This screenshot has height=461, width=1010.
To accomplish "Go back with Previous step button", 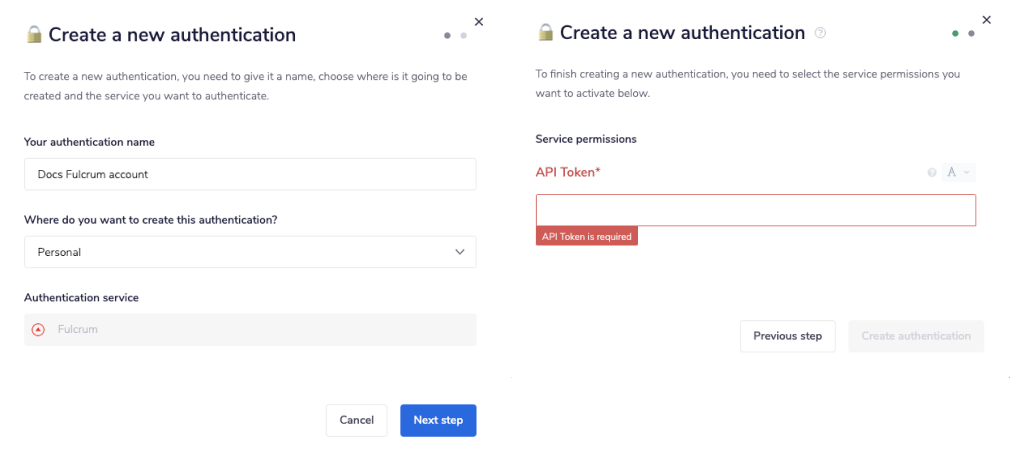I will click(x=787, y=336).
